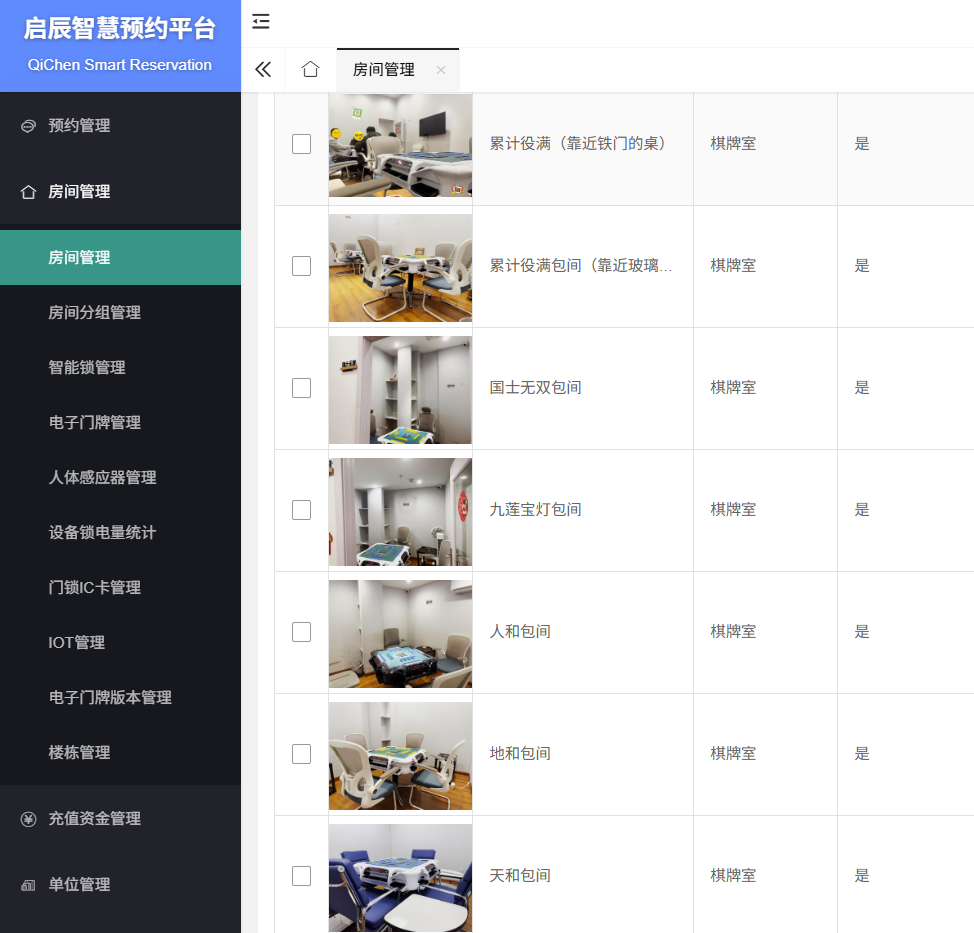The image size is (974, 933).
Task: Click 棋牌室 in the 天和包间 row
Action: (733, 876)
